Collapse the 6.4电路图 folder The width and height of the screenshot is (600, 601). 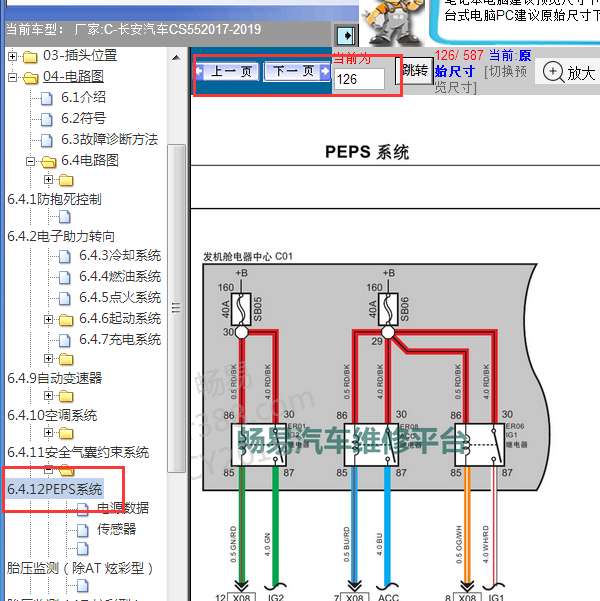30,161
